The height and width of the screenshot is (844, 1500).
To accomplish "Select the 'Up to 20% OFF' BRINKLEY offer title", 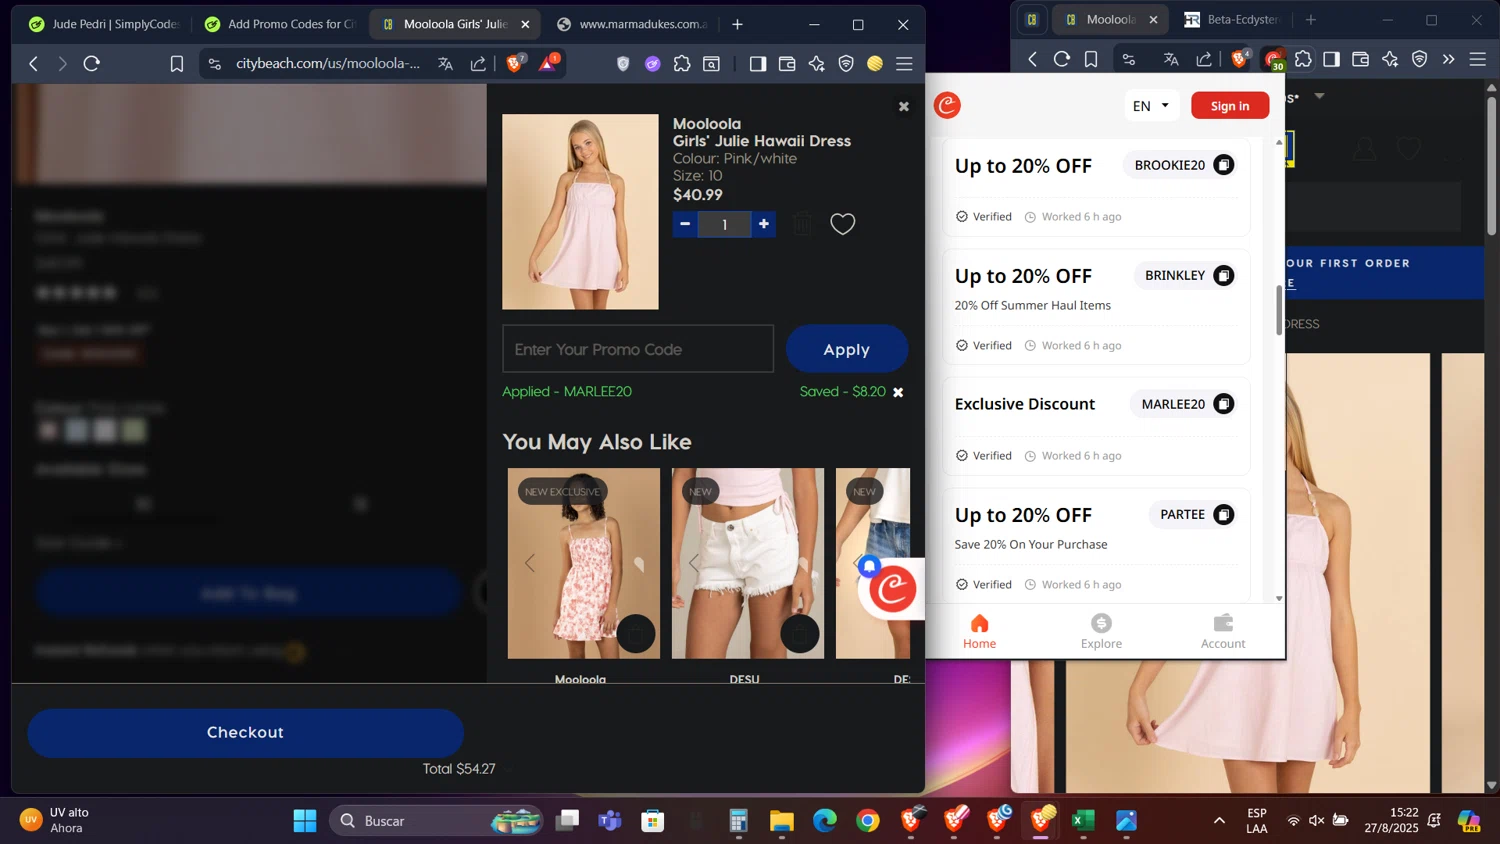I will point(1023,276).
